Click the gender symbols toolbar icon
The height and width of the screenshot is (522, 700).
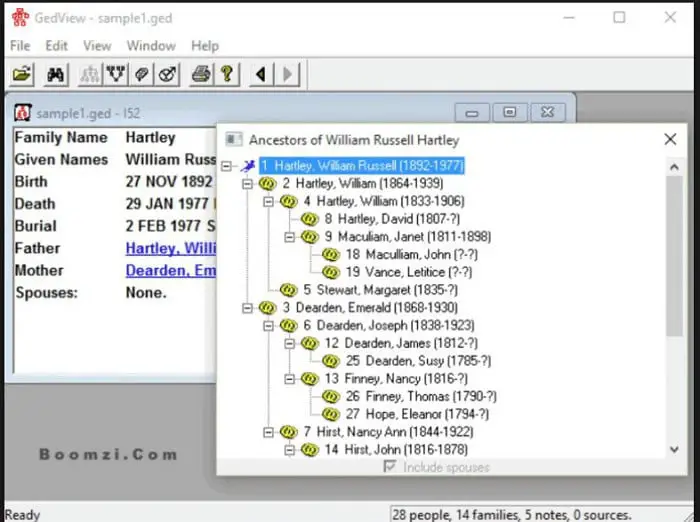(167, 74)
